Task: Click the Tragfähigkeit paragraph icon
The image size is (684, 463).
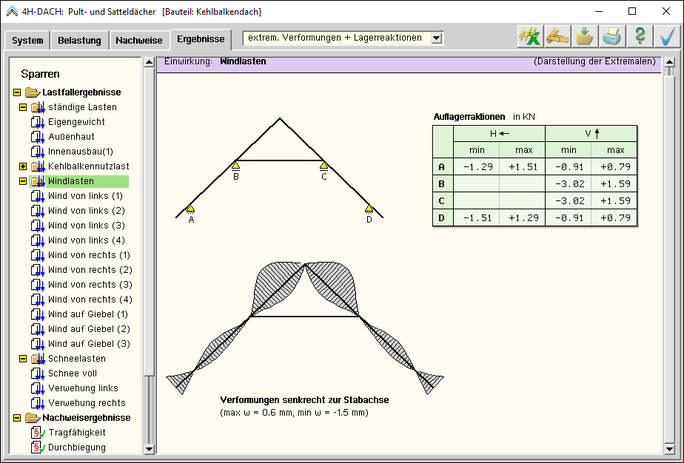Action: pyautogui.click(x=38, y=432)
